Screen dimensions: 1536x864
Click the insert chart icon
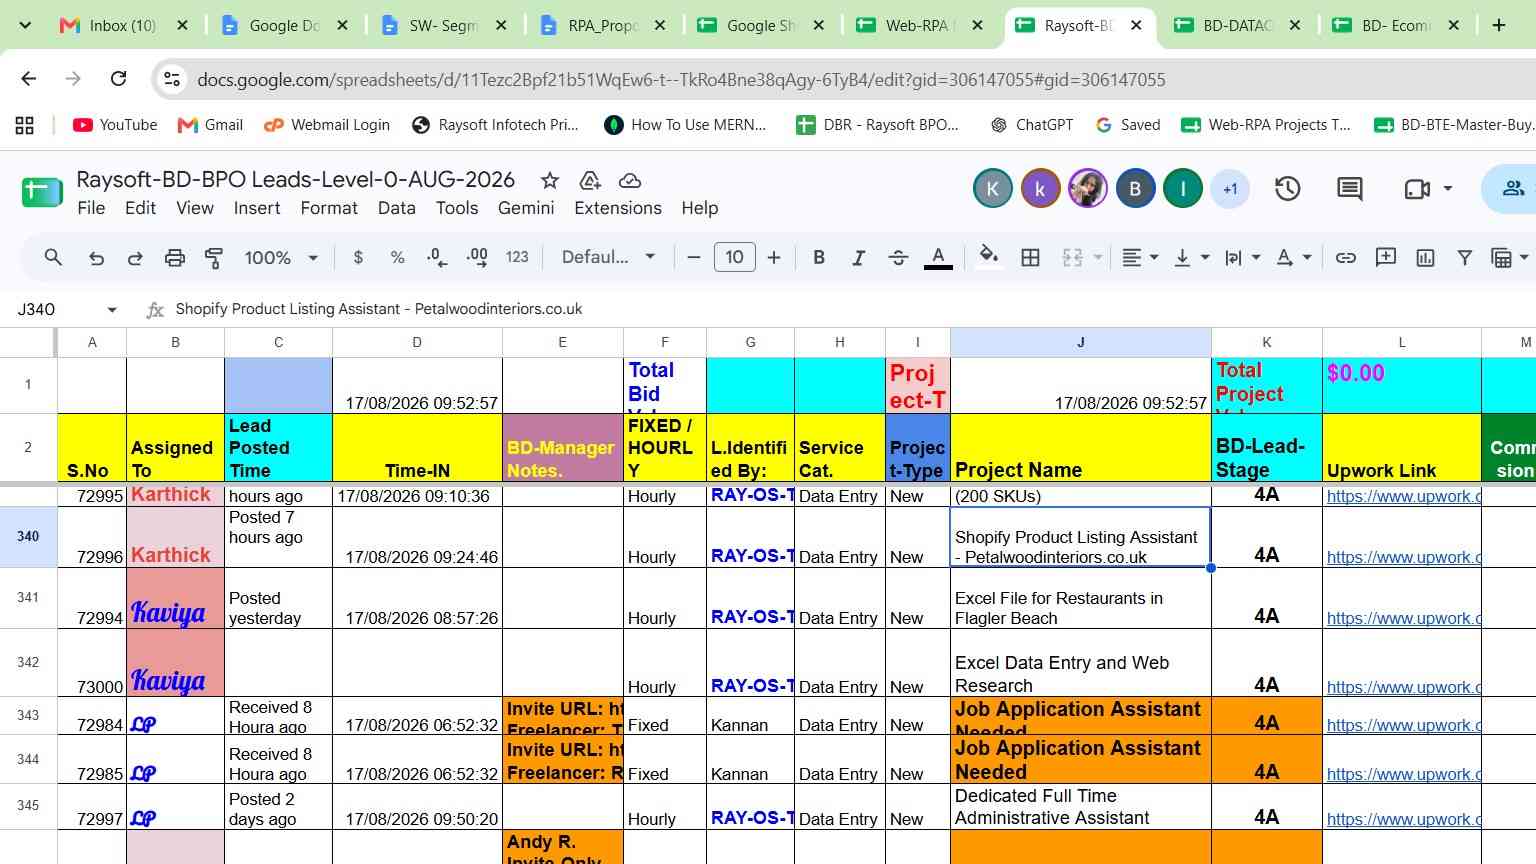pos(1425,258)
